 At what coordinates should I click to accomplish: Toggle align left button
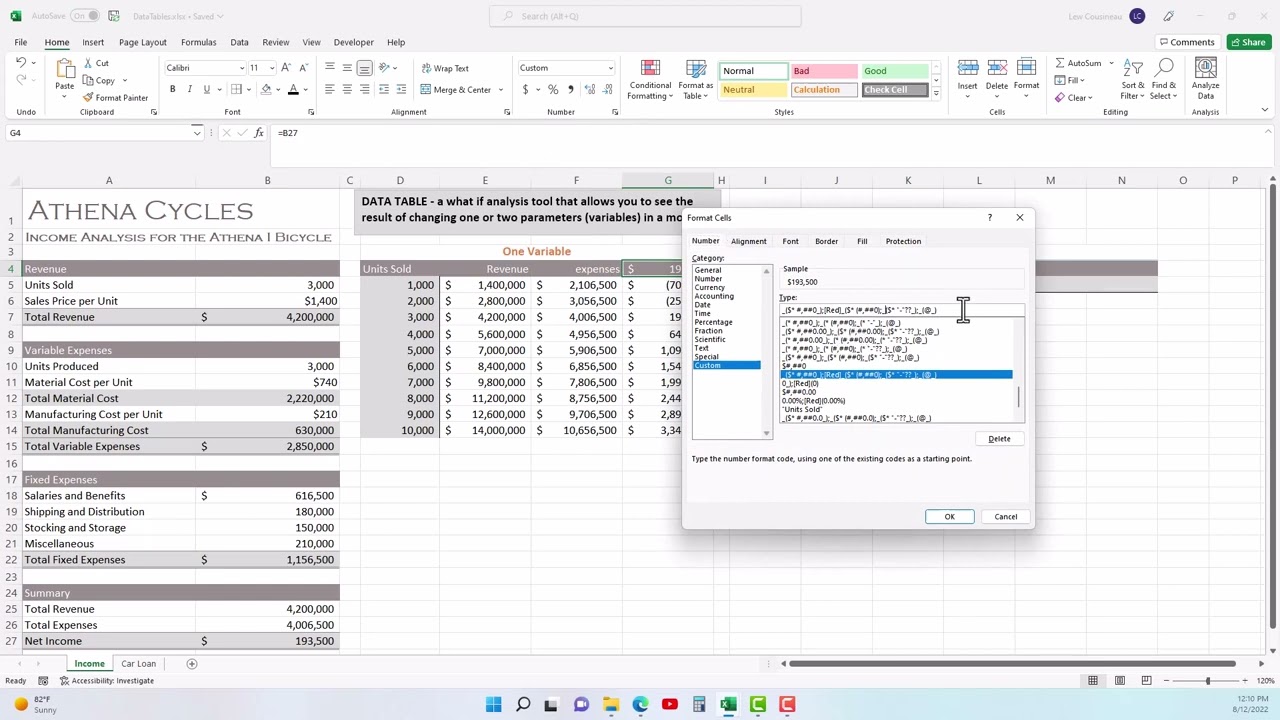[x=329, y=89]
